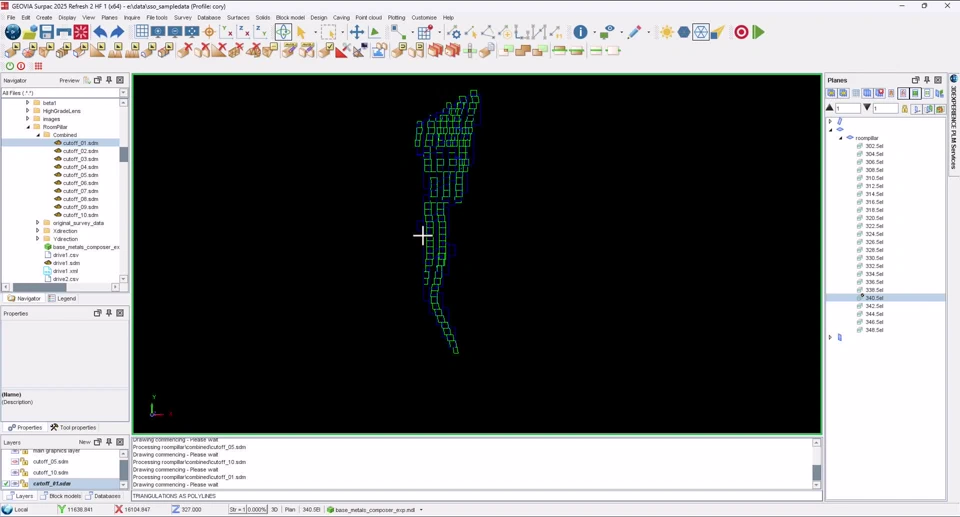Expand the Xdirection folder in Navigator
The width and height of the screenshot is (960, 517).
click(38, 231)
